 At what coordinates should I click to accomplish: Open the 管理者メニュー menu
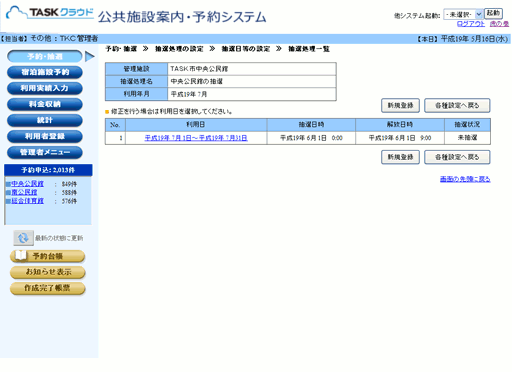(45, 152)
